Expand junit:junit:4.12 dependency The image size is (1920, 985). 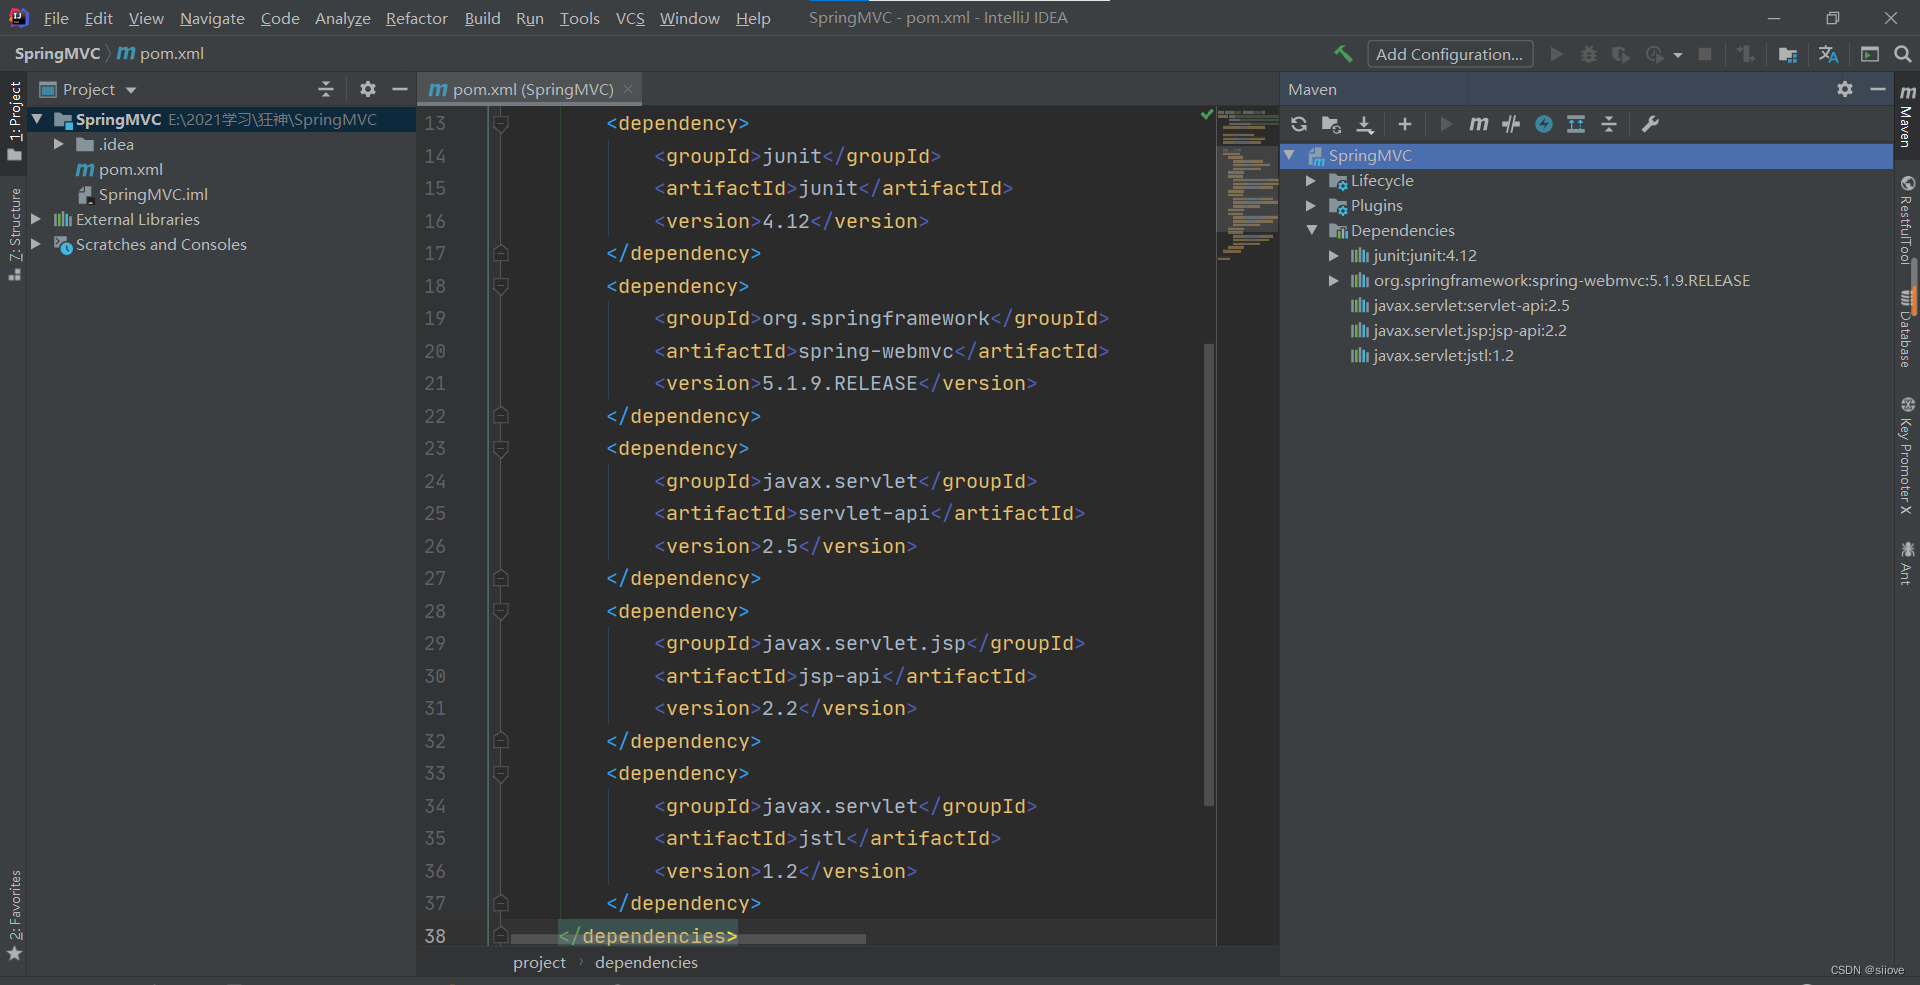point(1333,255)
